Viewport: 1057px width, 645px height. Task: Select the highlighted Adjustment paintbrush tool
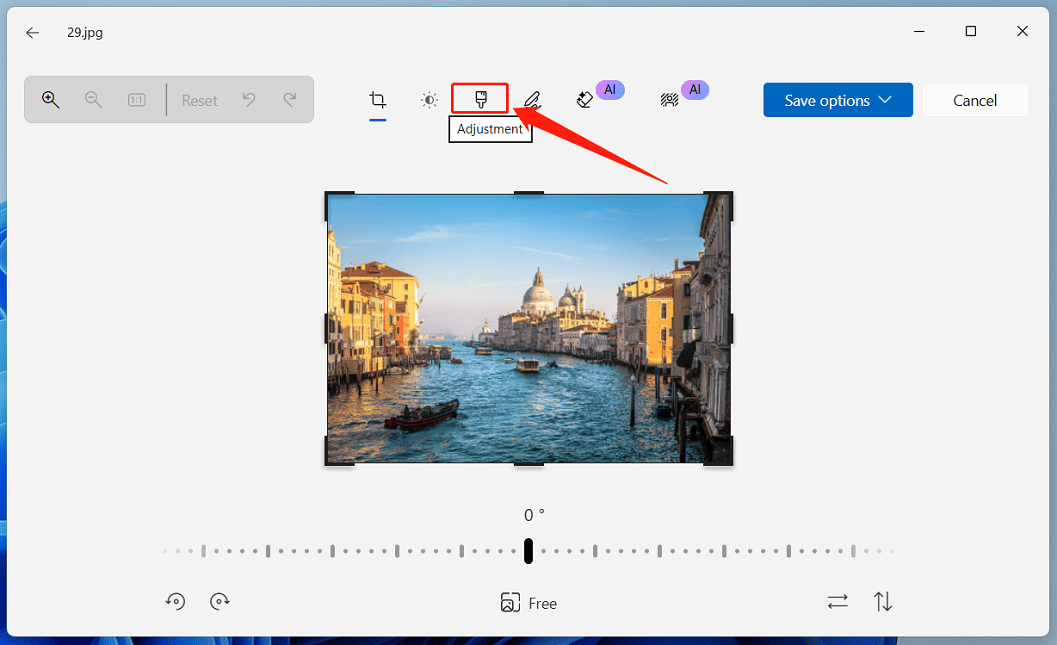point(480,100)
